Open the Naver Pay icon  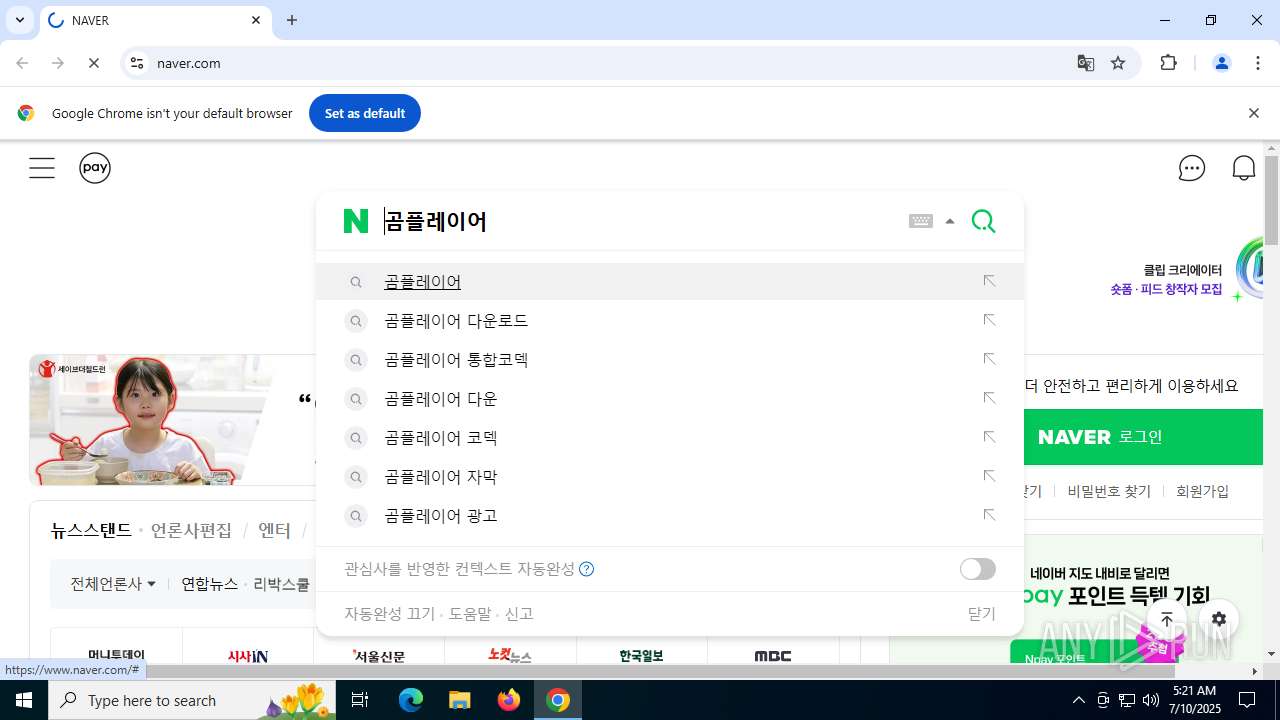pyautogui.click(x=95, y=168)
